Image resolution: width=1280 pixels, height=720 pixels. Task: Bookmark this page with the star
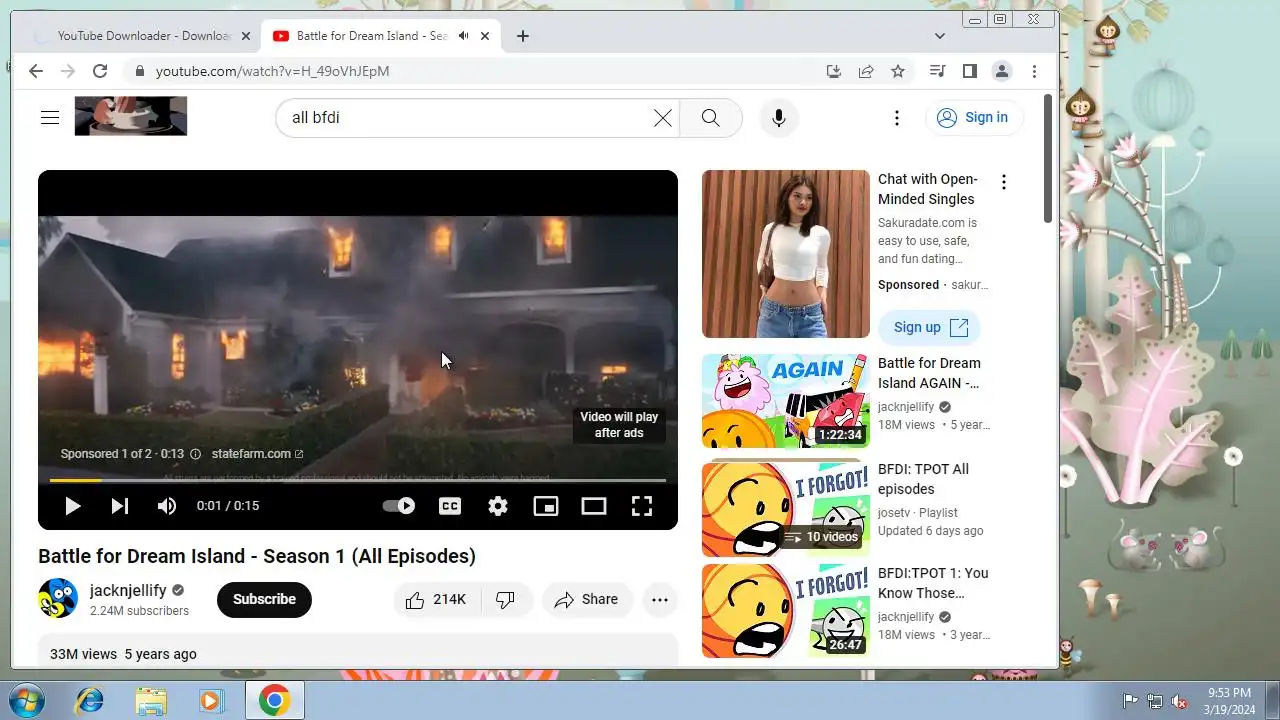tap(898, 71)
